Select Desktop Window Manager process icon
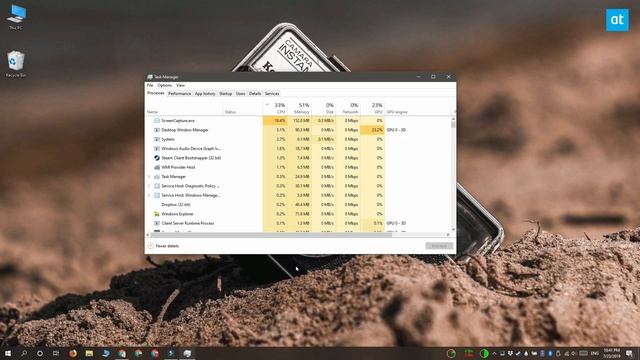Image resolution: width=640 pixels, height=360 pixels. 157,130
